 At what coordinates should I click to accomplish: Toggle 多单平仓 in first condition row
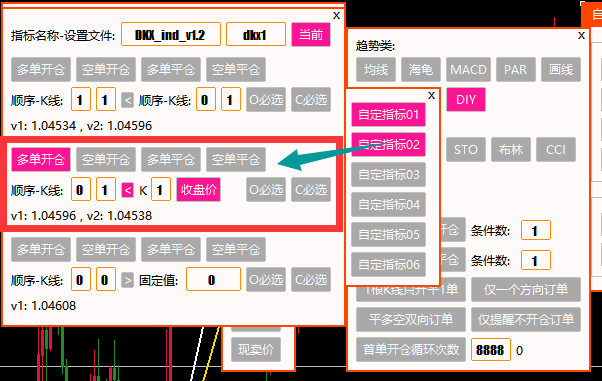tap(171, 70)
